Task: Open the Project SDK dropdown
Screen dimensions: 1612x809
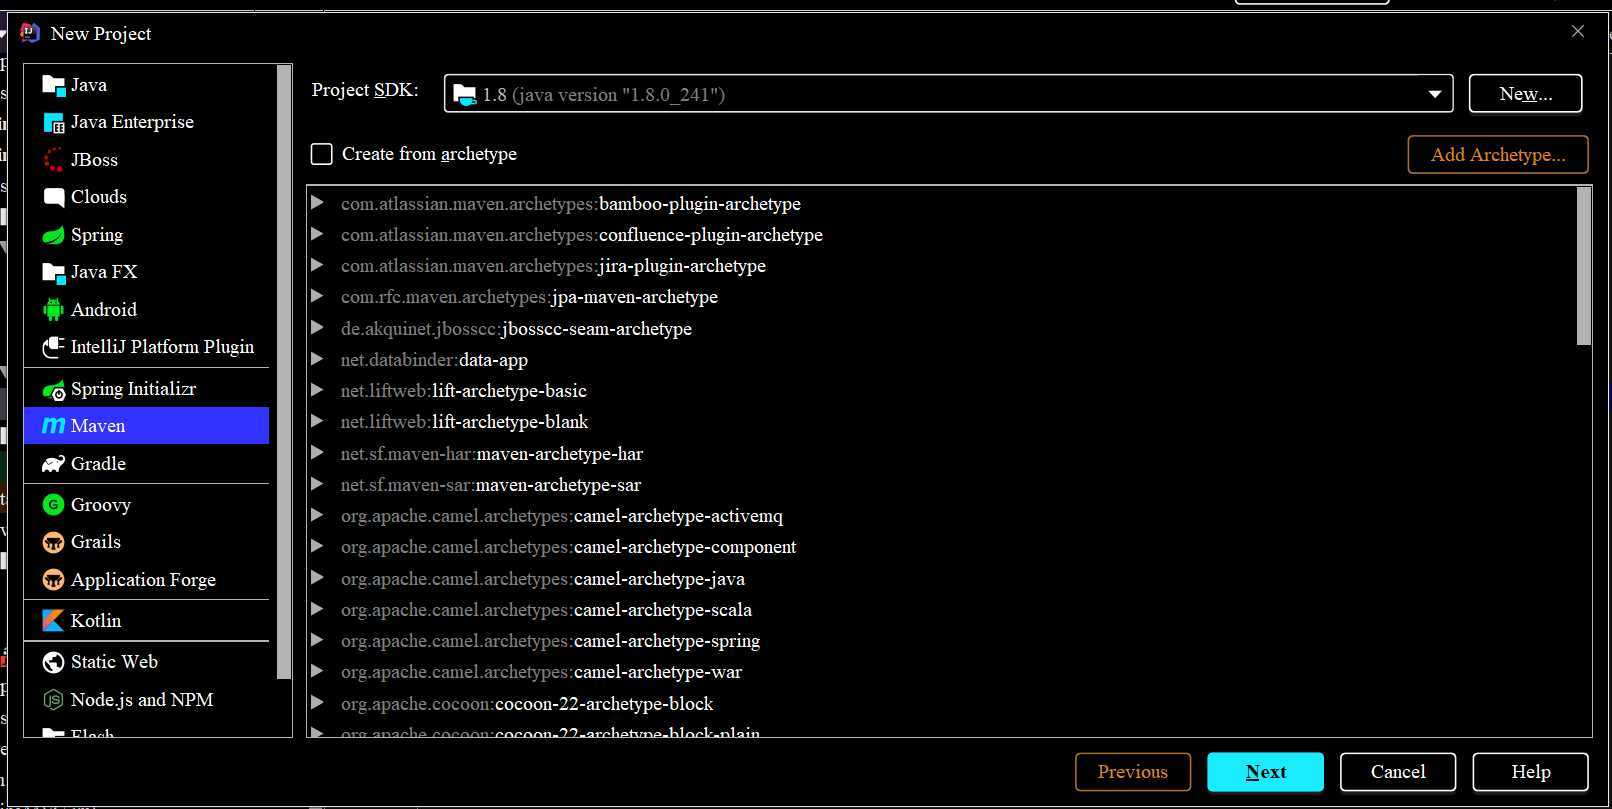Action: [1435, 94]
